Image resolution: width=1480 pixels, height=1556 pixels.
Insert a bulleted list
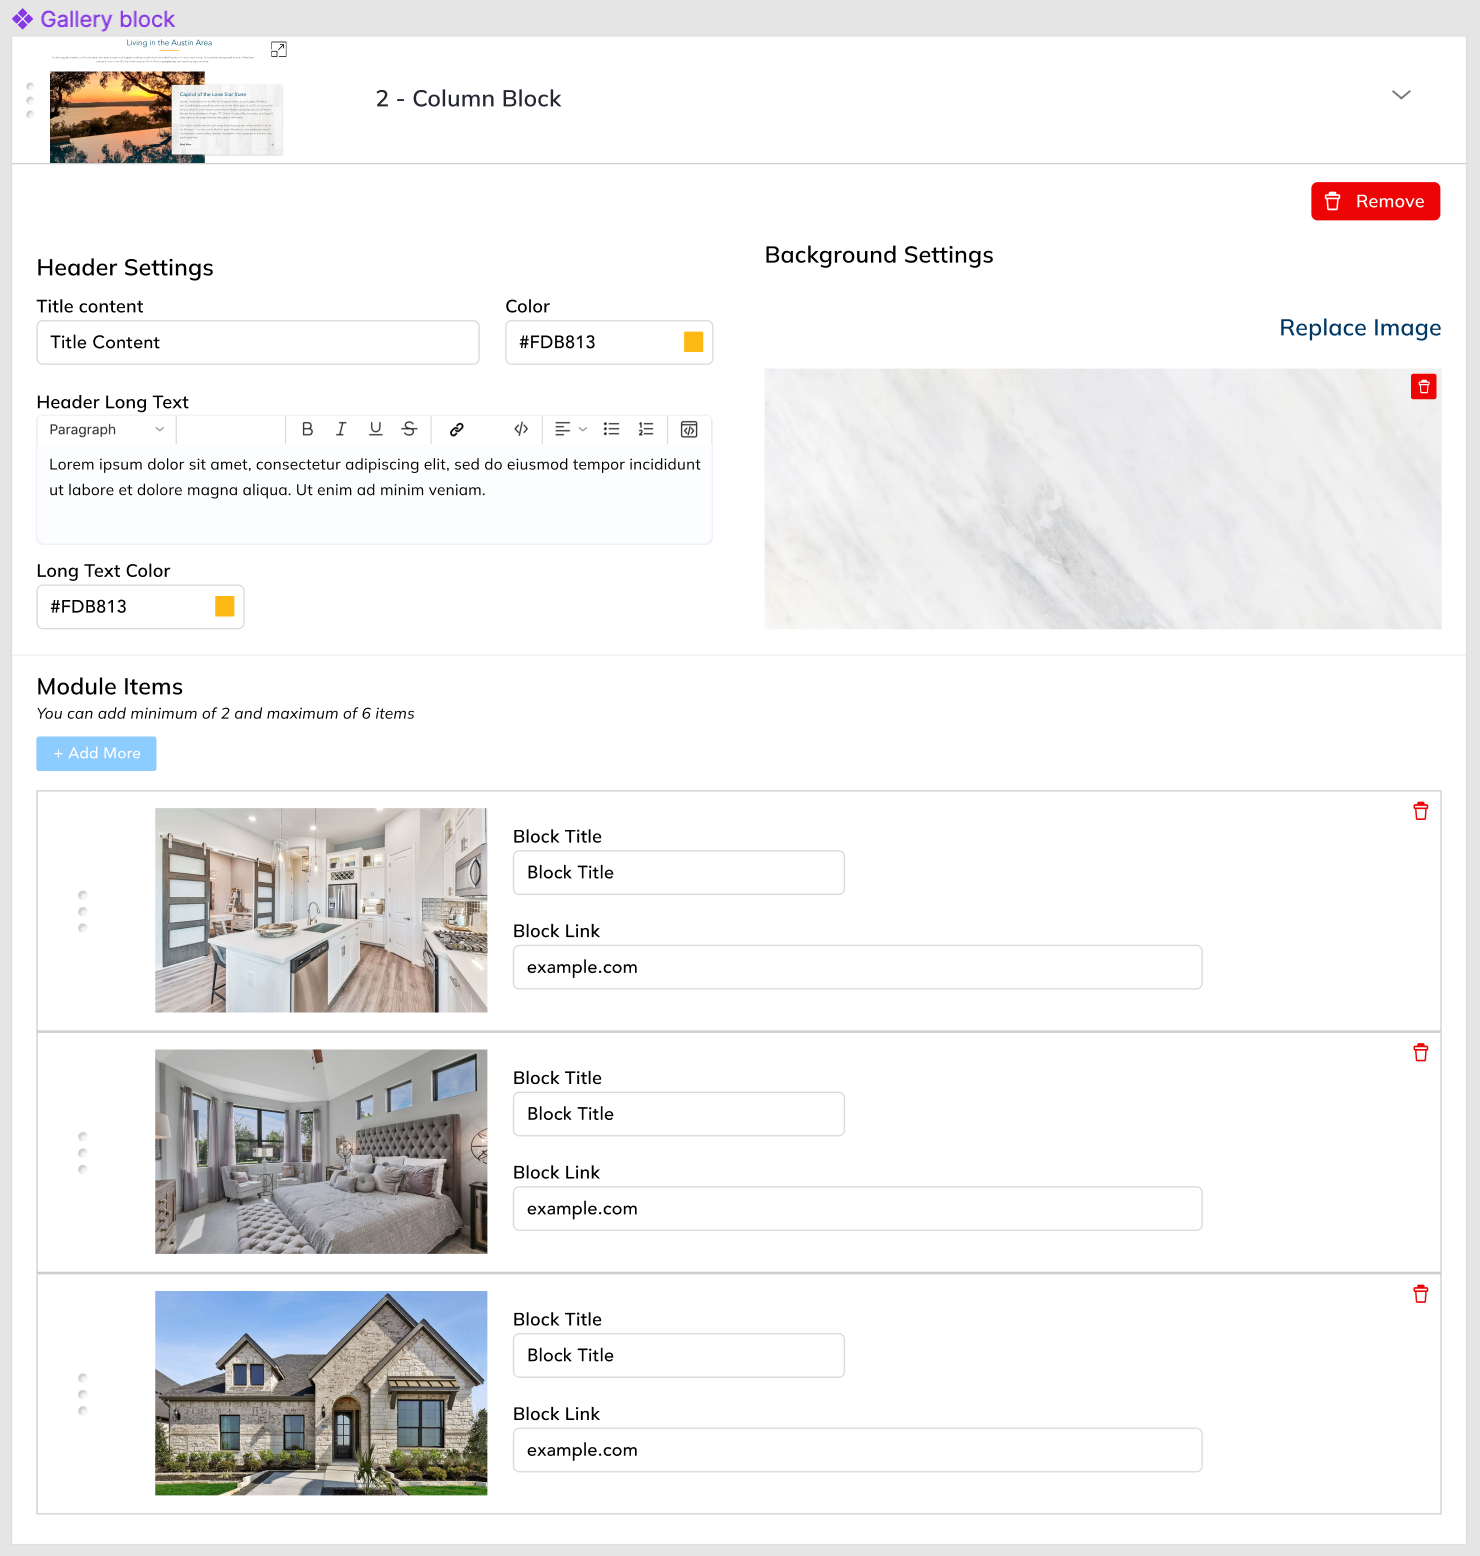point(612,429)
